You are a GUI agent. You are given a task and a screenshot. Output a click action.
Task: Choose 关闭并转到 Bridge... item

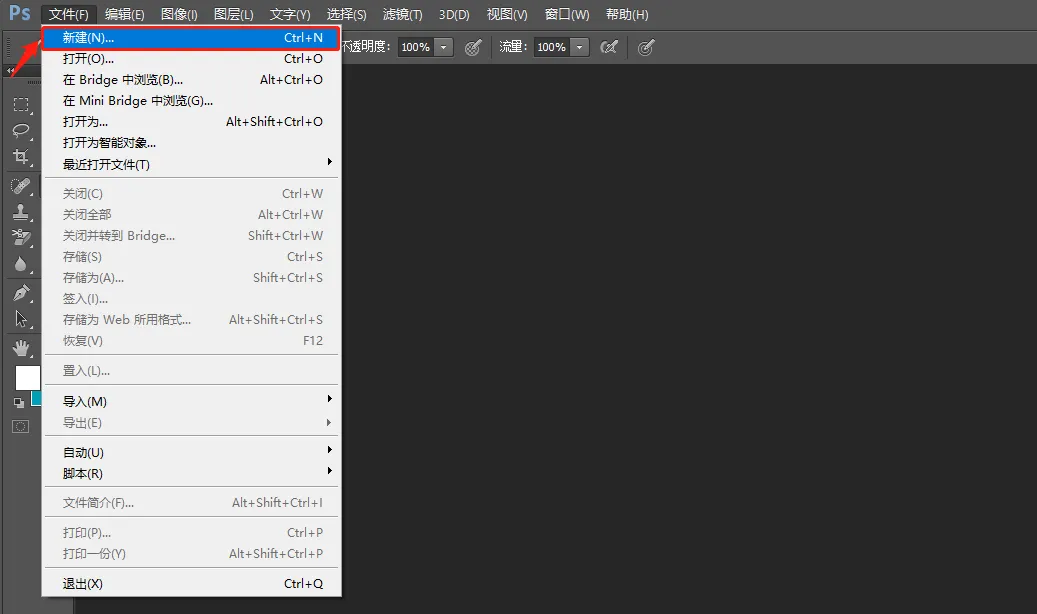(192, 236)
